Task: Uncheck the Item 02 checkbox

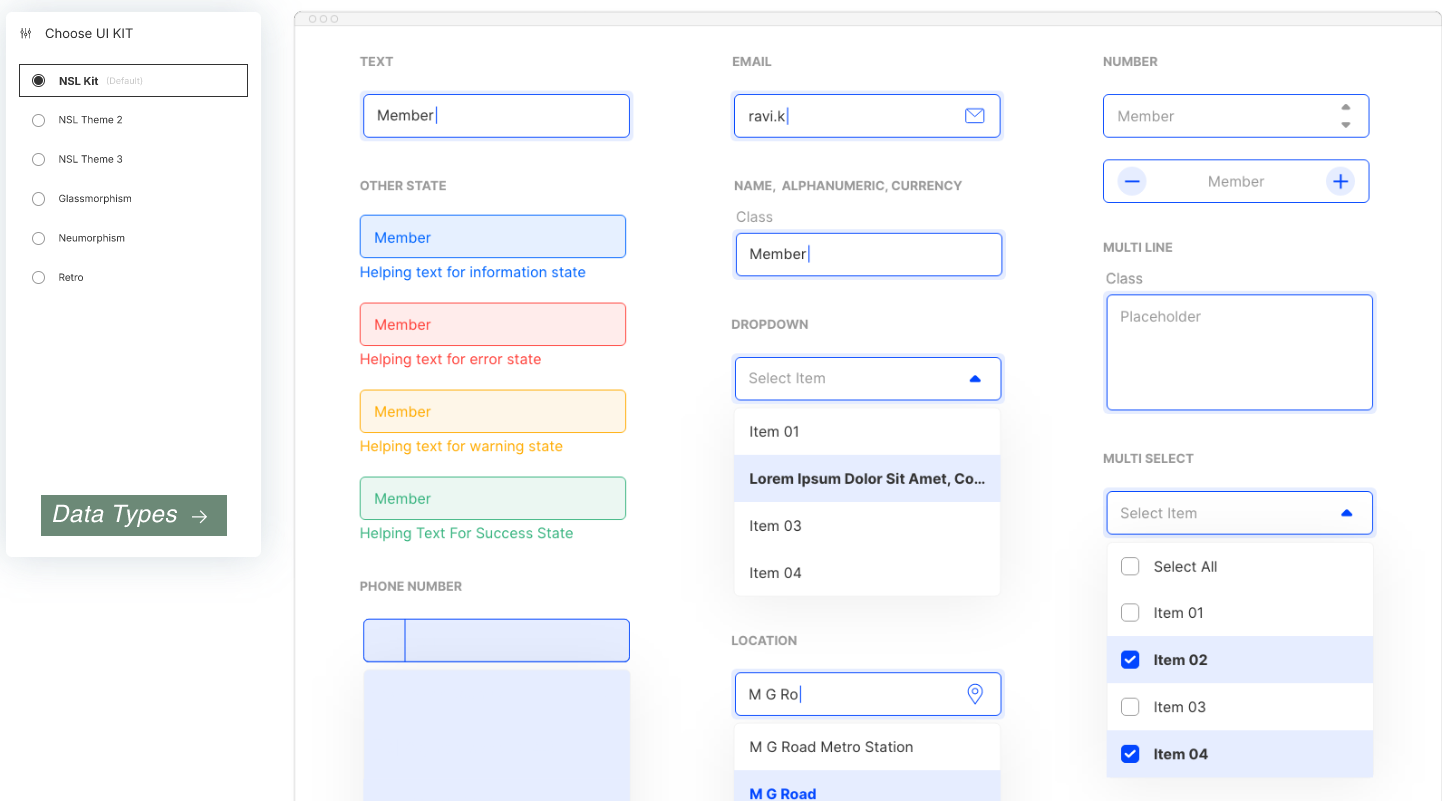Action: (1130, 660)
